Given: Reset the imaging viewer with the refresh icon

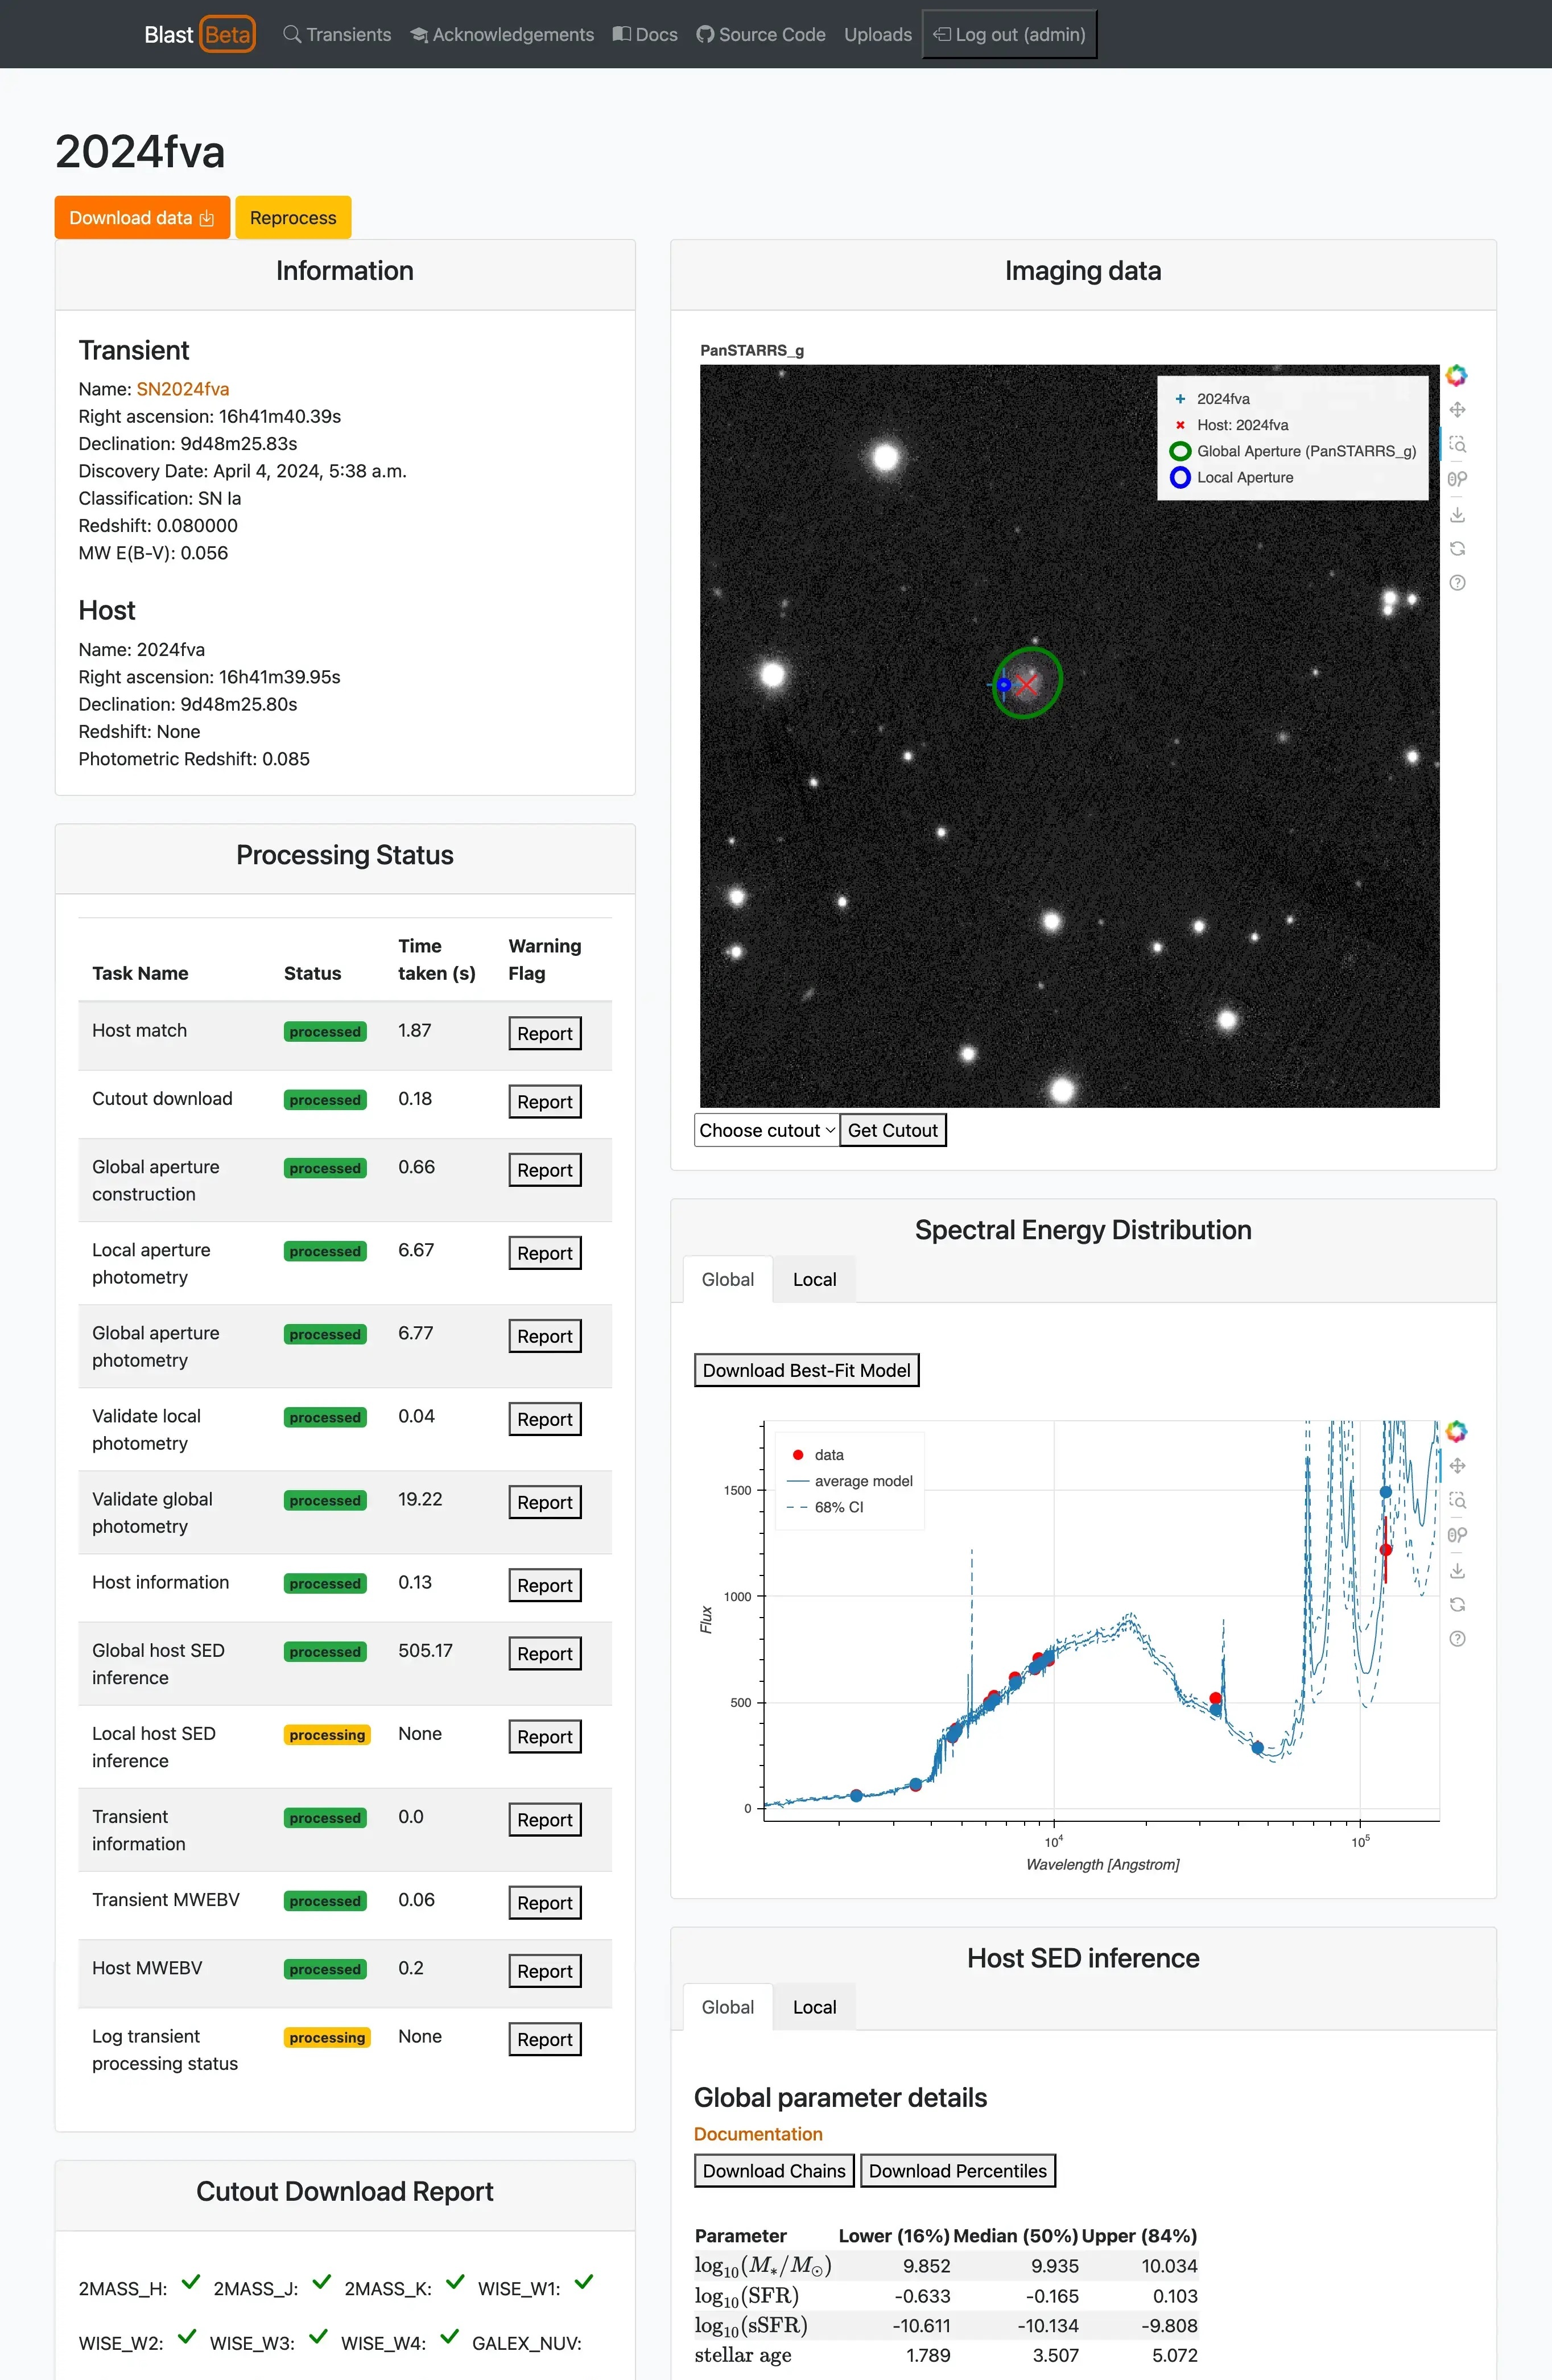Looking at the screenshot, I should [1457, 549].
